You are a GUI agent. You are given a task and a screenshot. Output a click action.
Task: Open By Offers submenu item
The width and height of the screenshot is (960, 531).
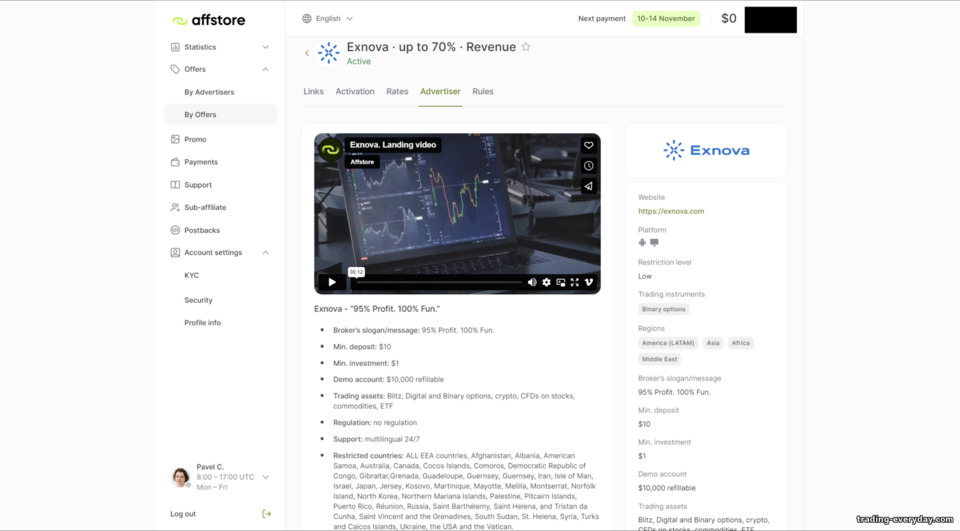click(x=220, y=115)
